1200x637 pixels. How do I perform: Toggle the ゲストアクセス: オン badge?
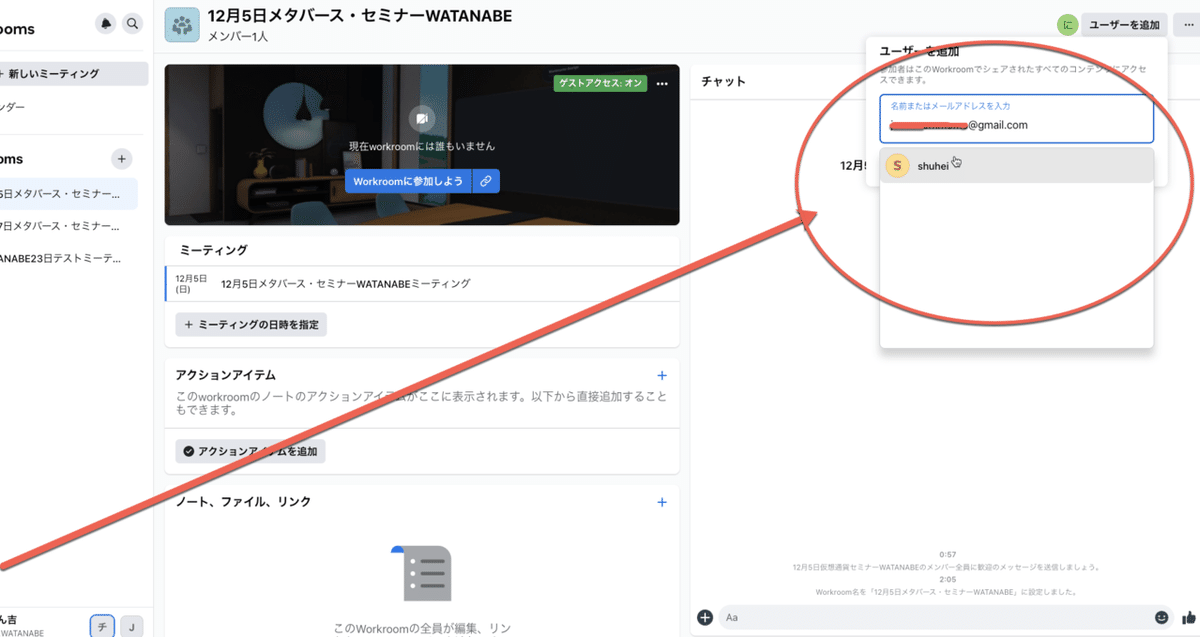(x=600, y=84)
